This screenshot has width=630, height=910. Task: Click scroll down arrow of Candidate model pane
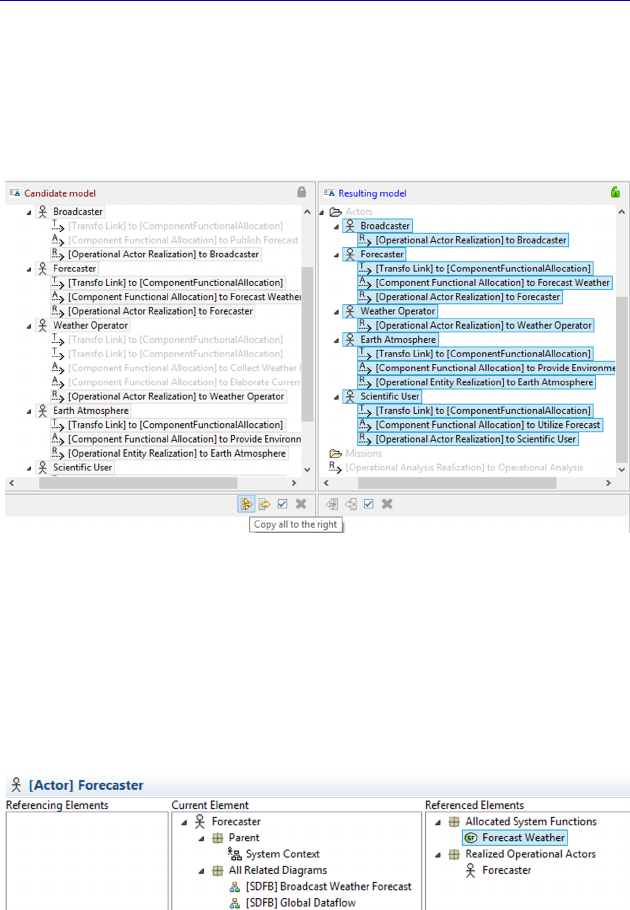[x=307, y=470]
